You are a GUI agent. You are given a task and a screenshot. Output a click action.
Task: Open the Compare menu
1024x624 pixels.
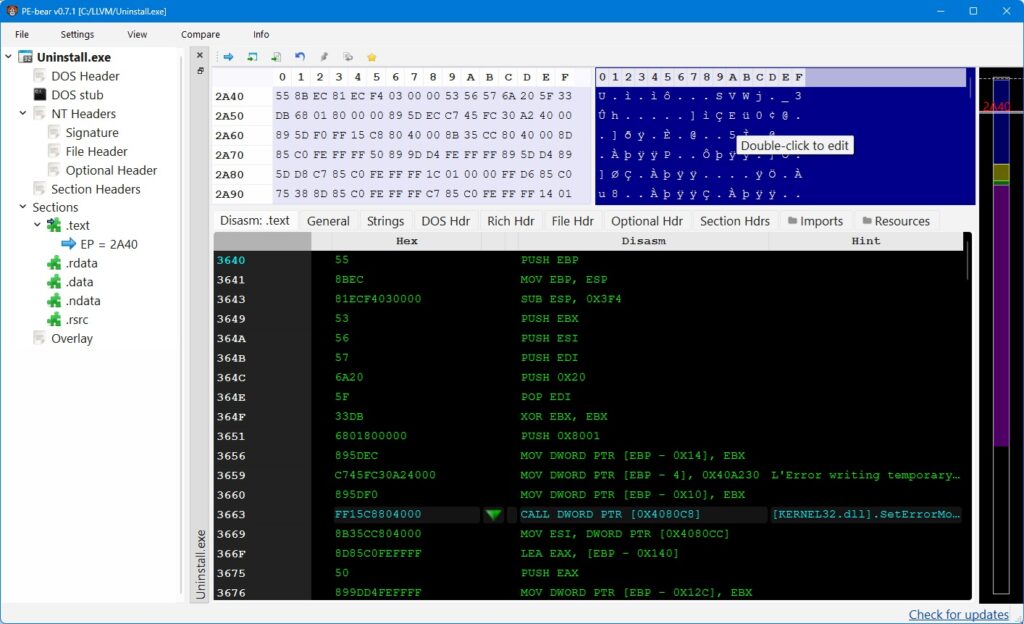point(200,34)
